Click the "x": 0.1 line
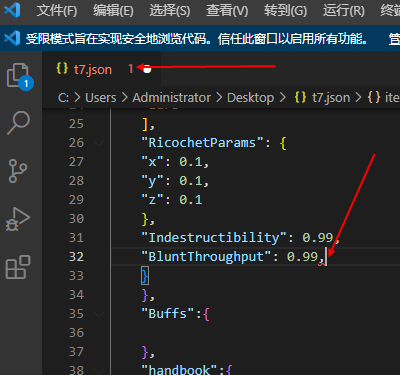The width and height of the screenshot is (400, 375). pos(175,162)
